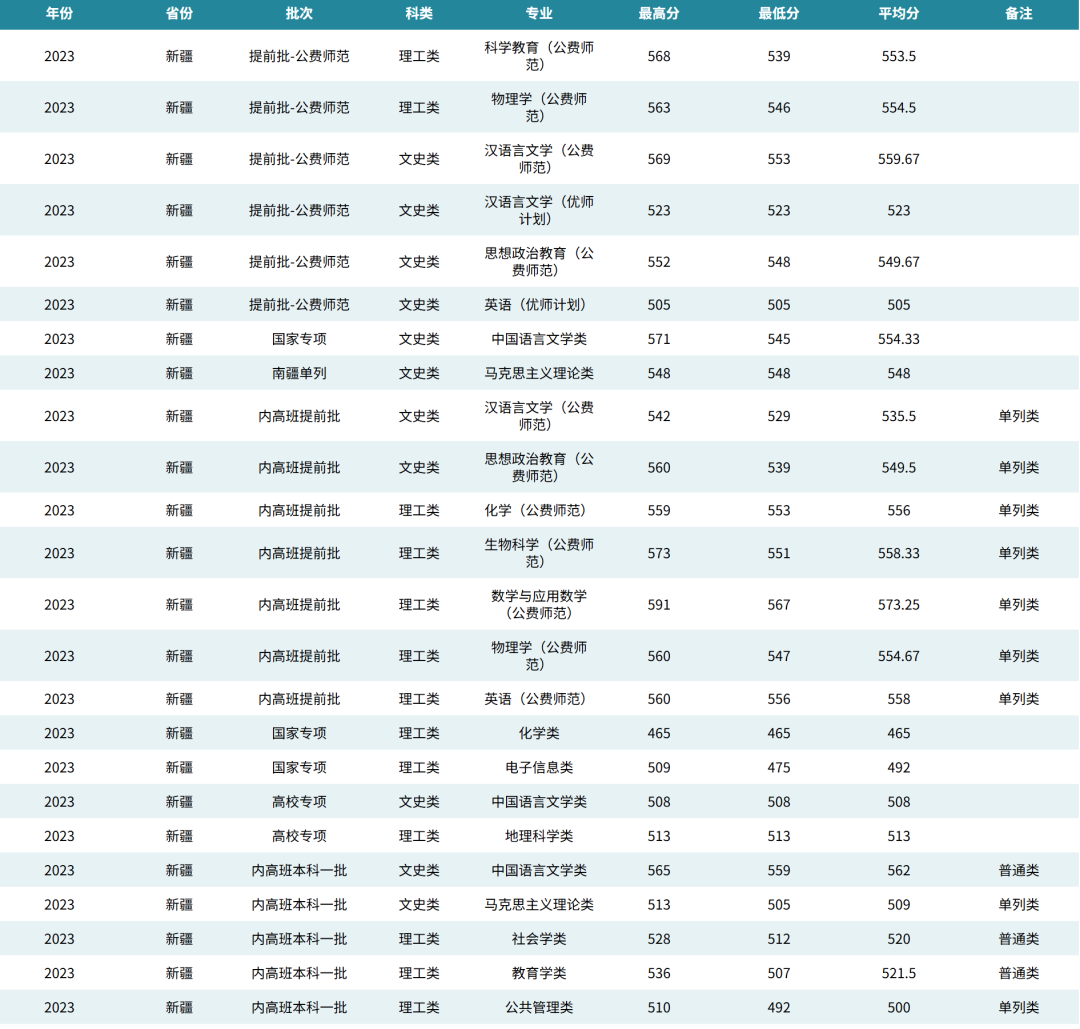Click the 社会学类 major cell
Viewport: 1080px width, 1029px height.
[x=539, y=939]
